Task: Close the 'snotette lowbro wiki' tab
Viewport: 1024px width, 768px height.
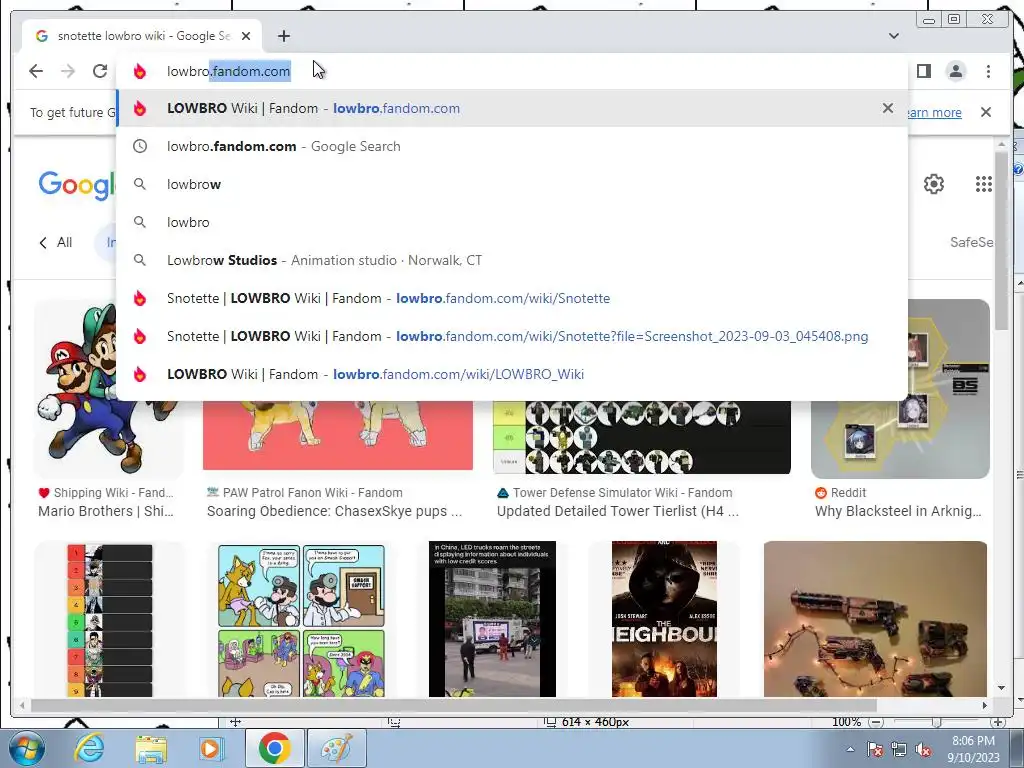Action: coord(246,36)
